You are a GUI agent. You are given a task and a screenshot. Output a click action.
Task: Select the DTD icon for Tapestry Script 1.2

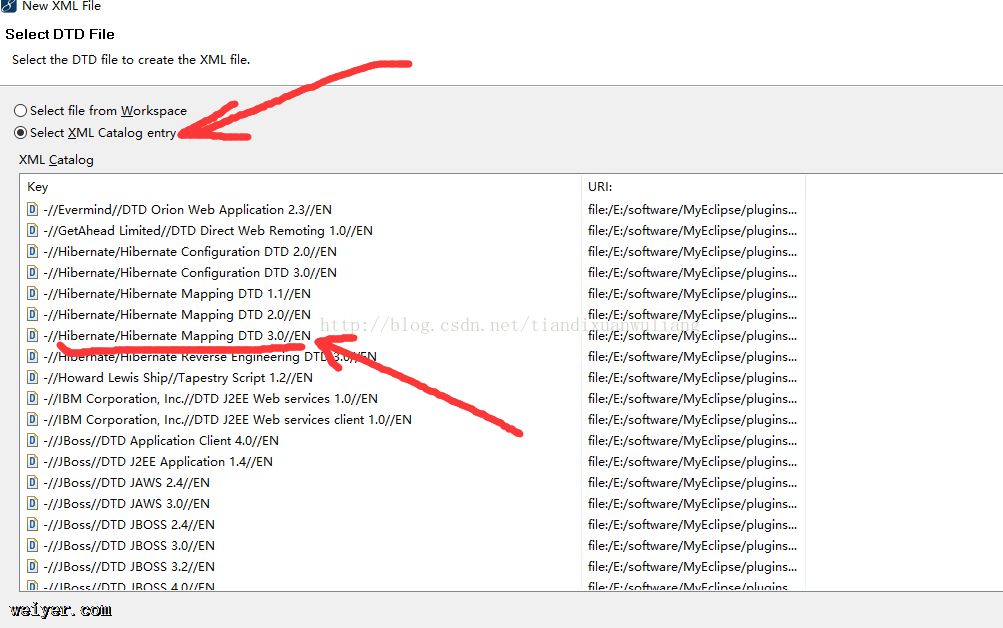point(33,377)
